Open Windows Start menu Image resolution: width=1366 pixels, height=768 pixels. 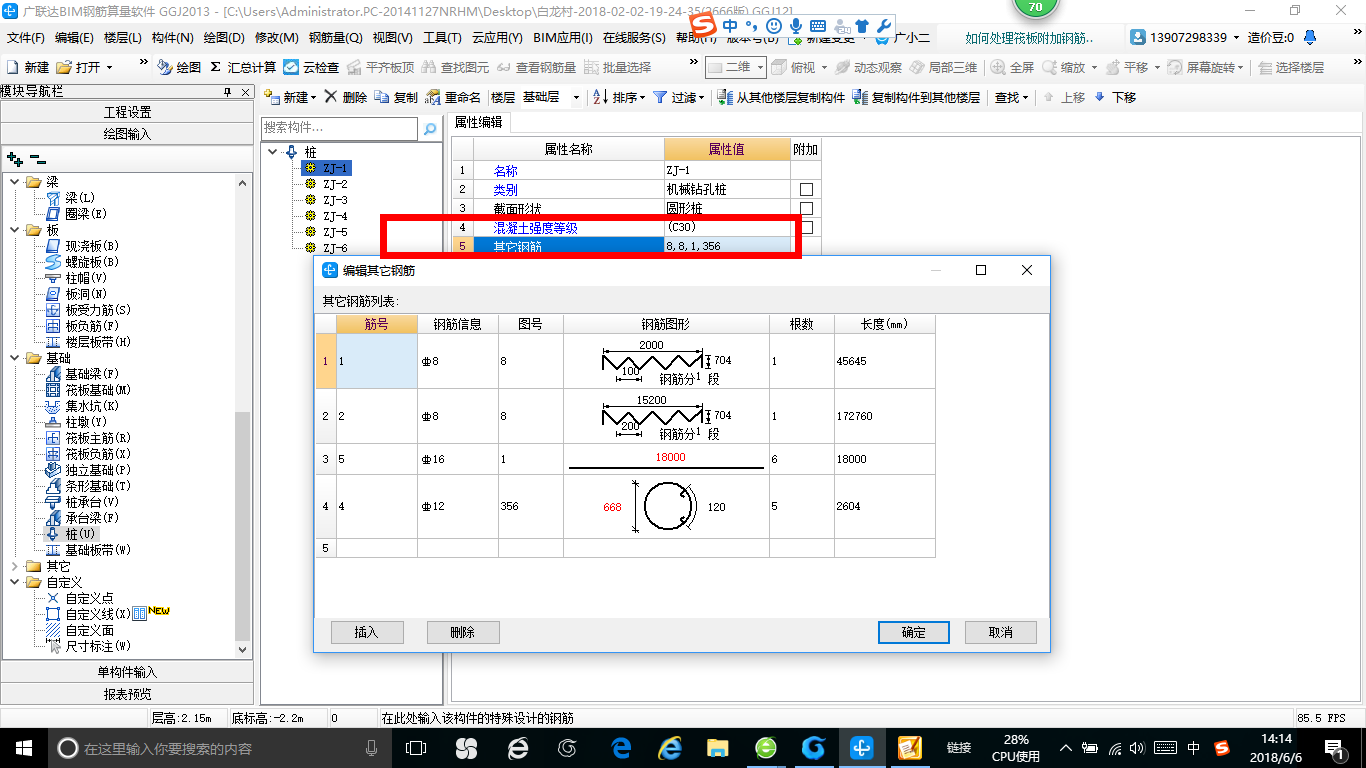23,747
